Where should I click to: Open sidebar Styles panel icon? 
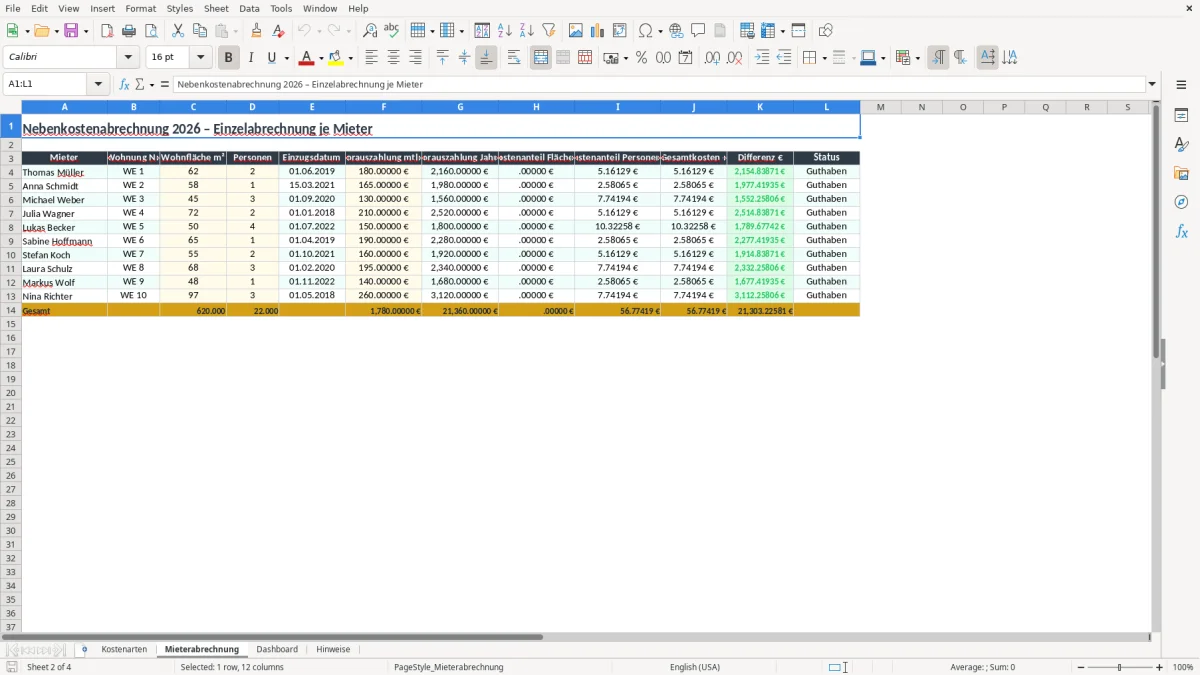1181,144
